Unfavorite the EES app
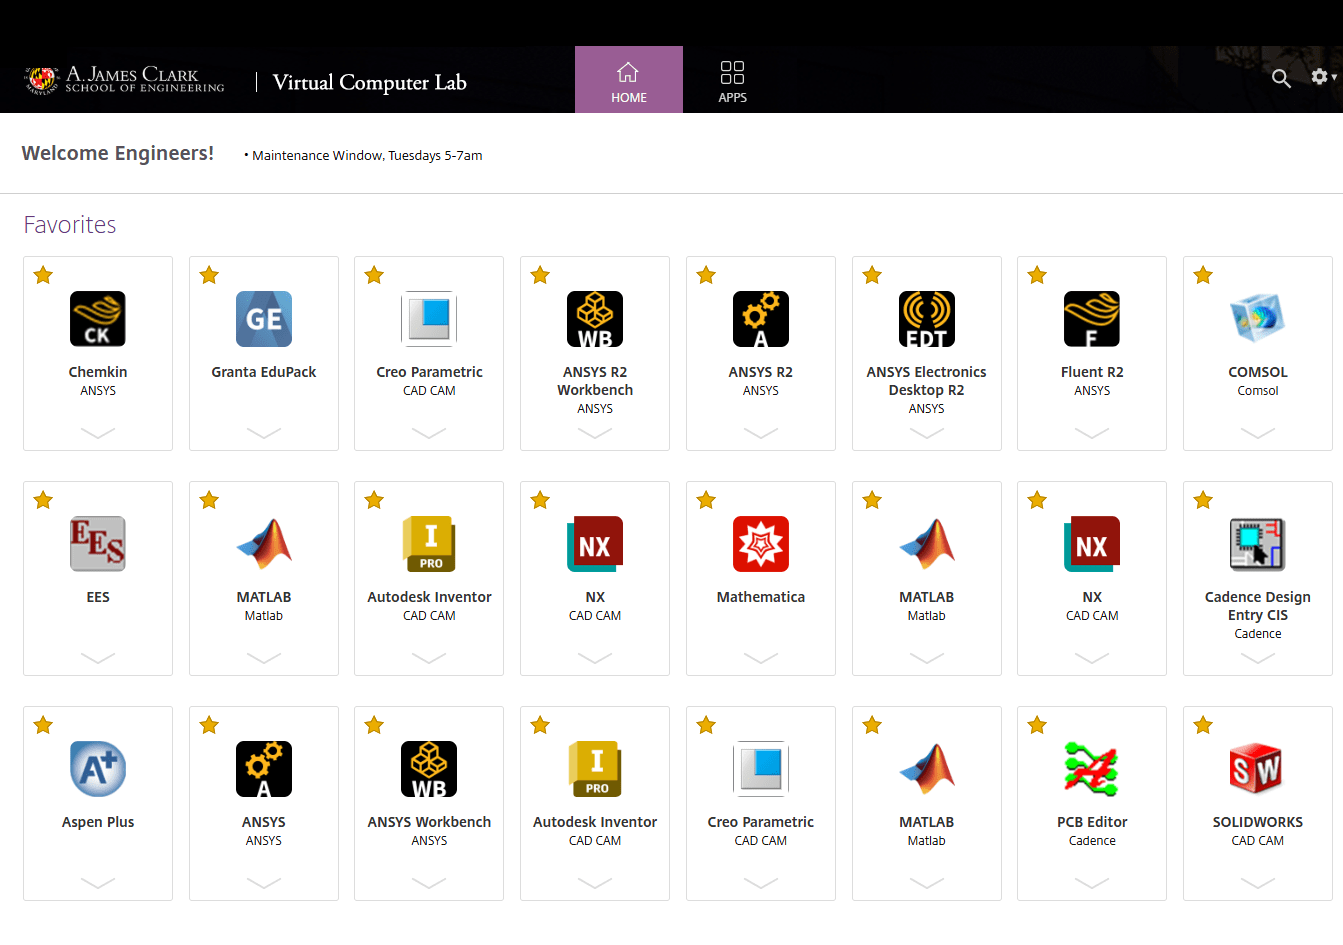The height and width of the screenshot is (945, 1343). tap(42, 499)
